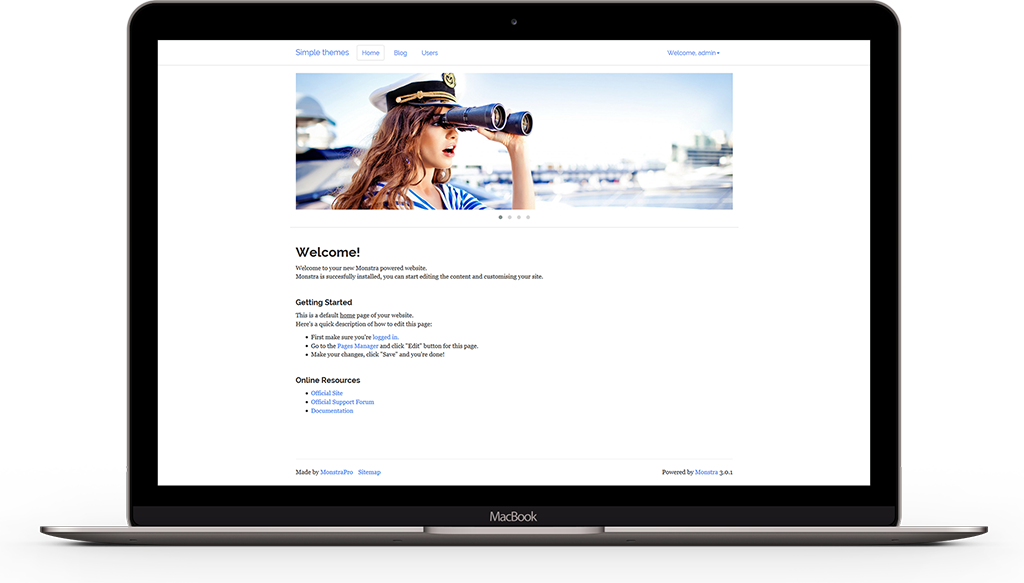Switch to the Users tab
Screen dimensions: 1024x583
click(x=429, y=52)
